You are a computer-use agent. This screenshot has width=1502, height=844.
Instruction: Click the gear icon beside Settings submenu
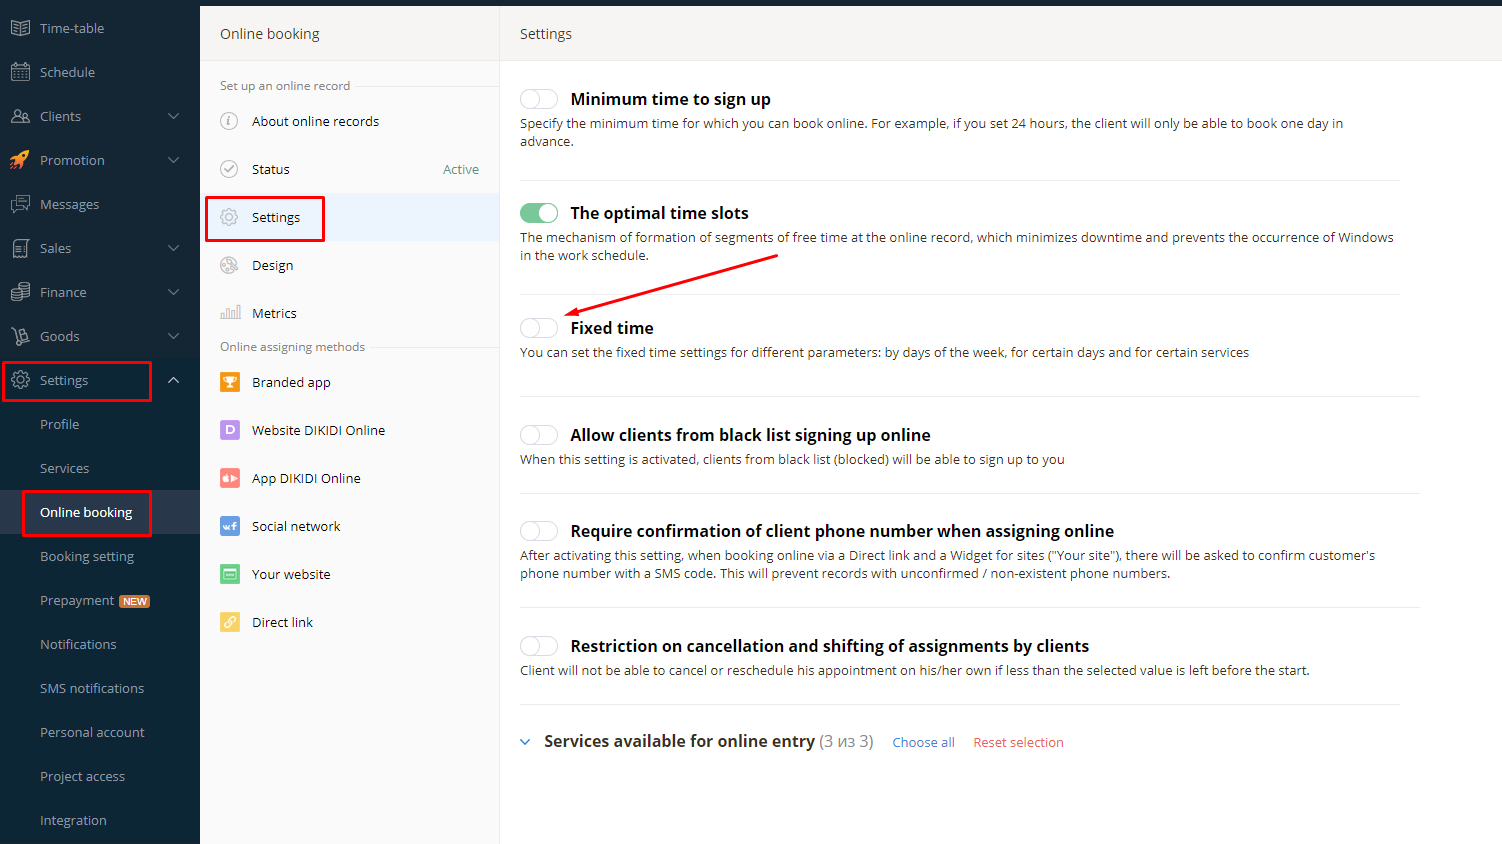[x=229, y=217]
